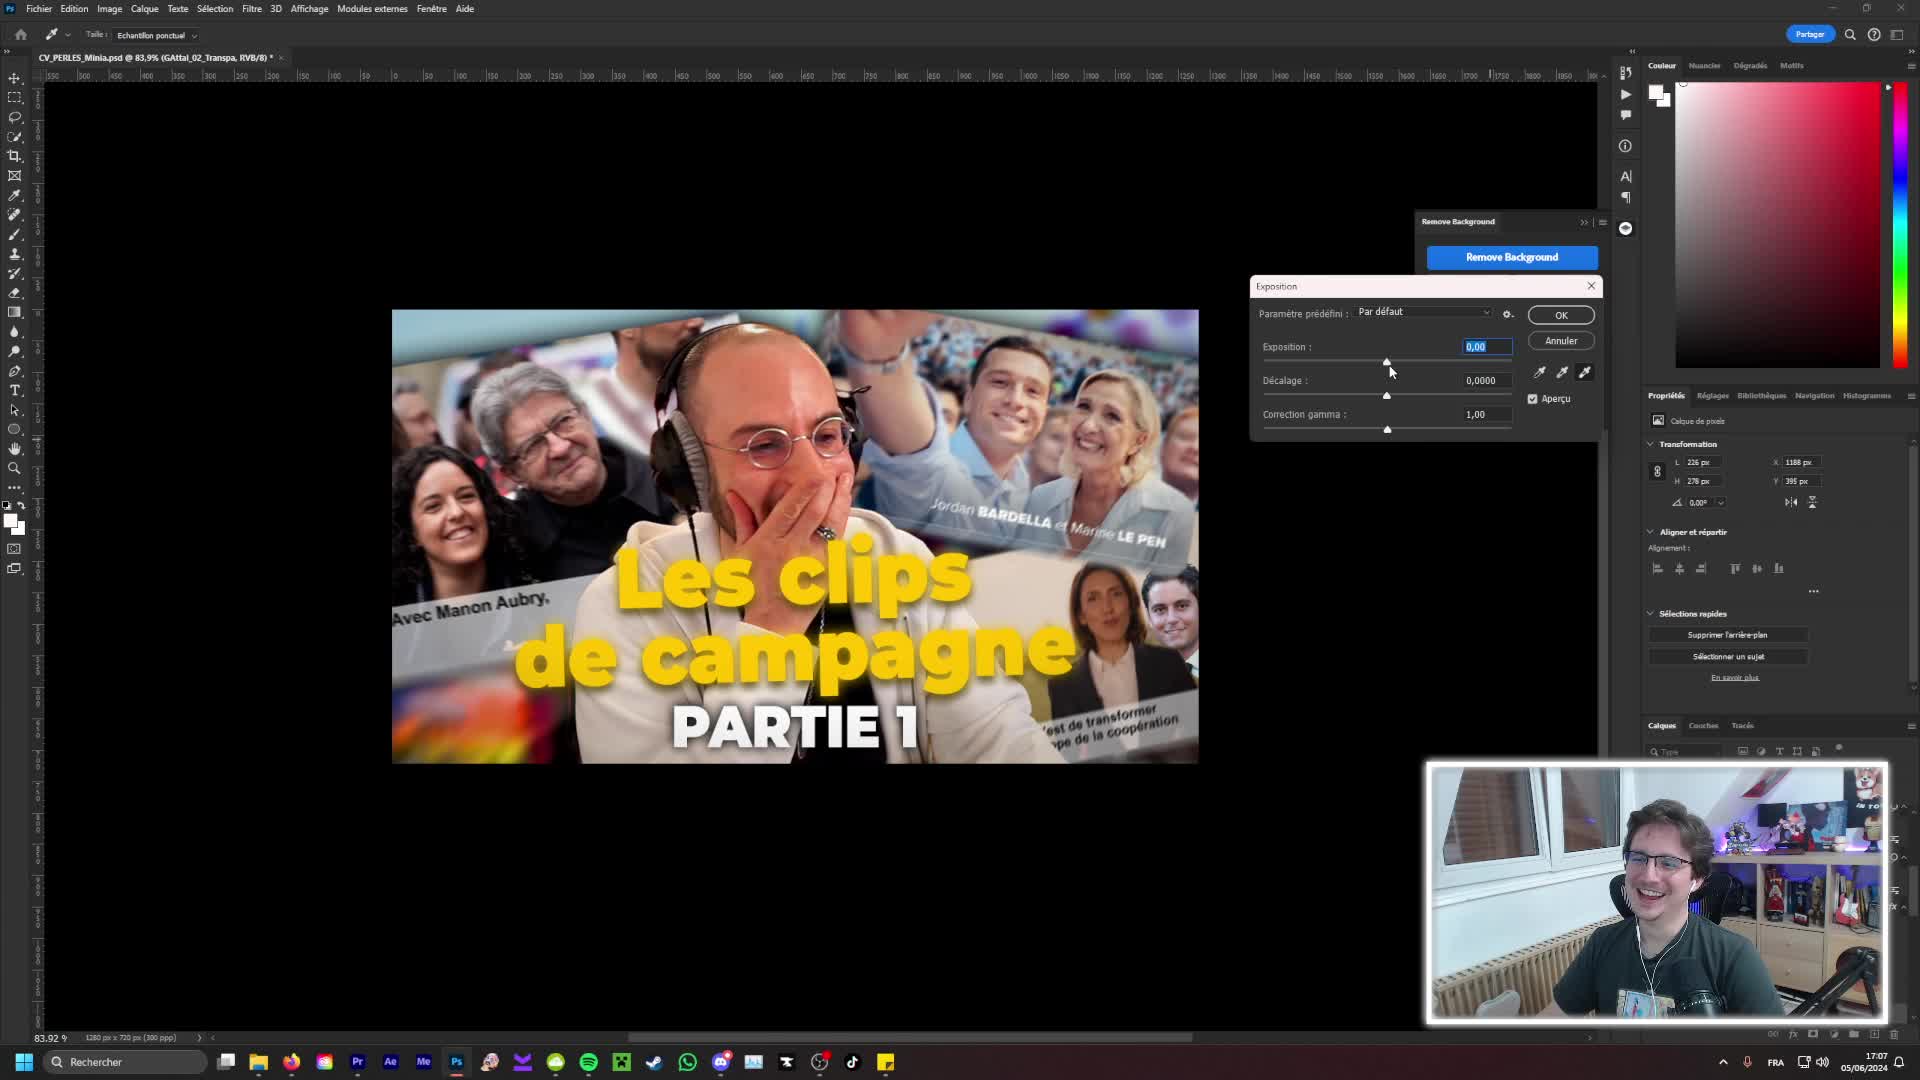Select the Hand tool

click(14, 449)
